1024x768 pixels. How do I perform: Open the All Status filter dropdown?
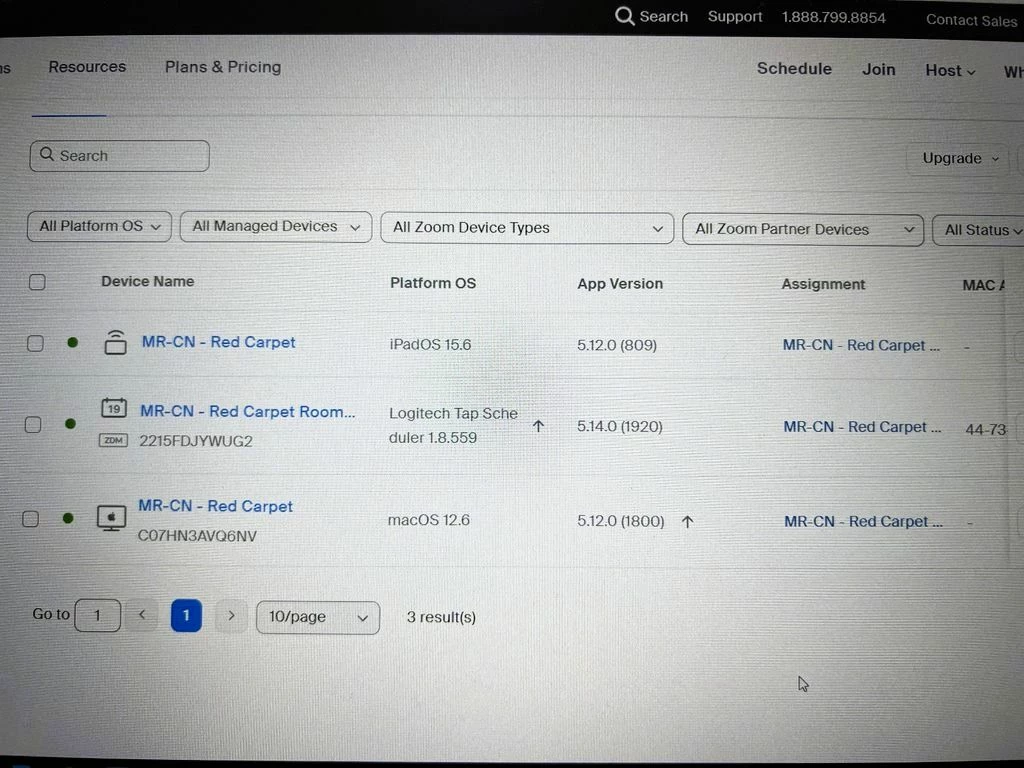[x=978, y=231]
